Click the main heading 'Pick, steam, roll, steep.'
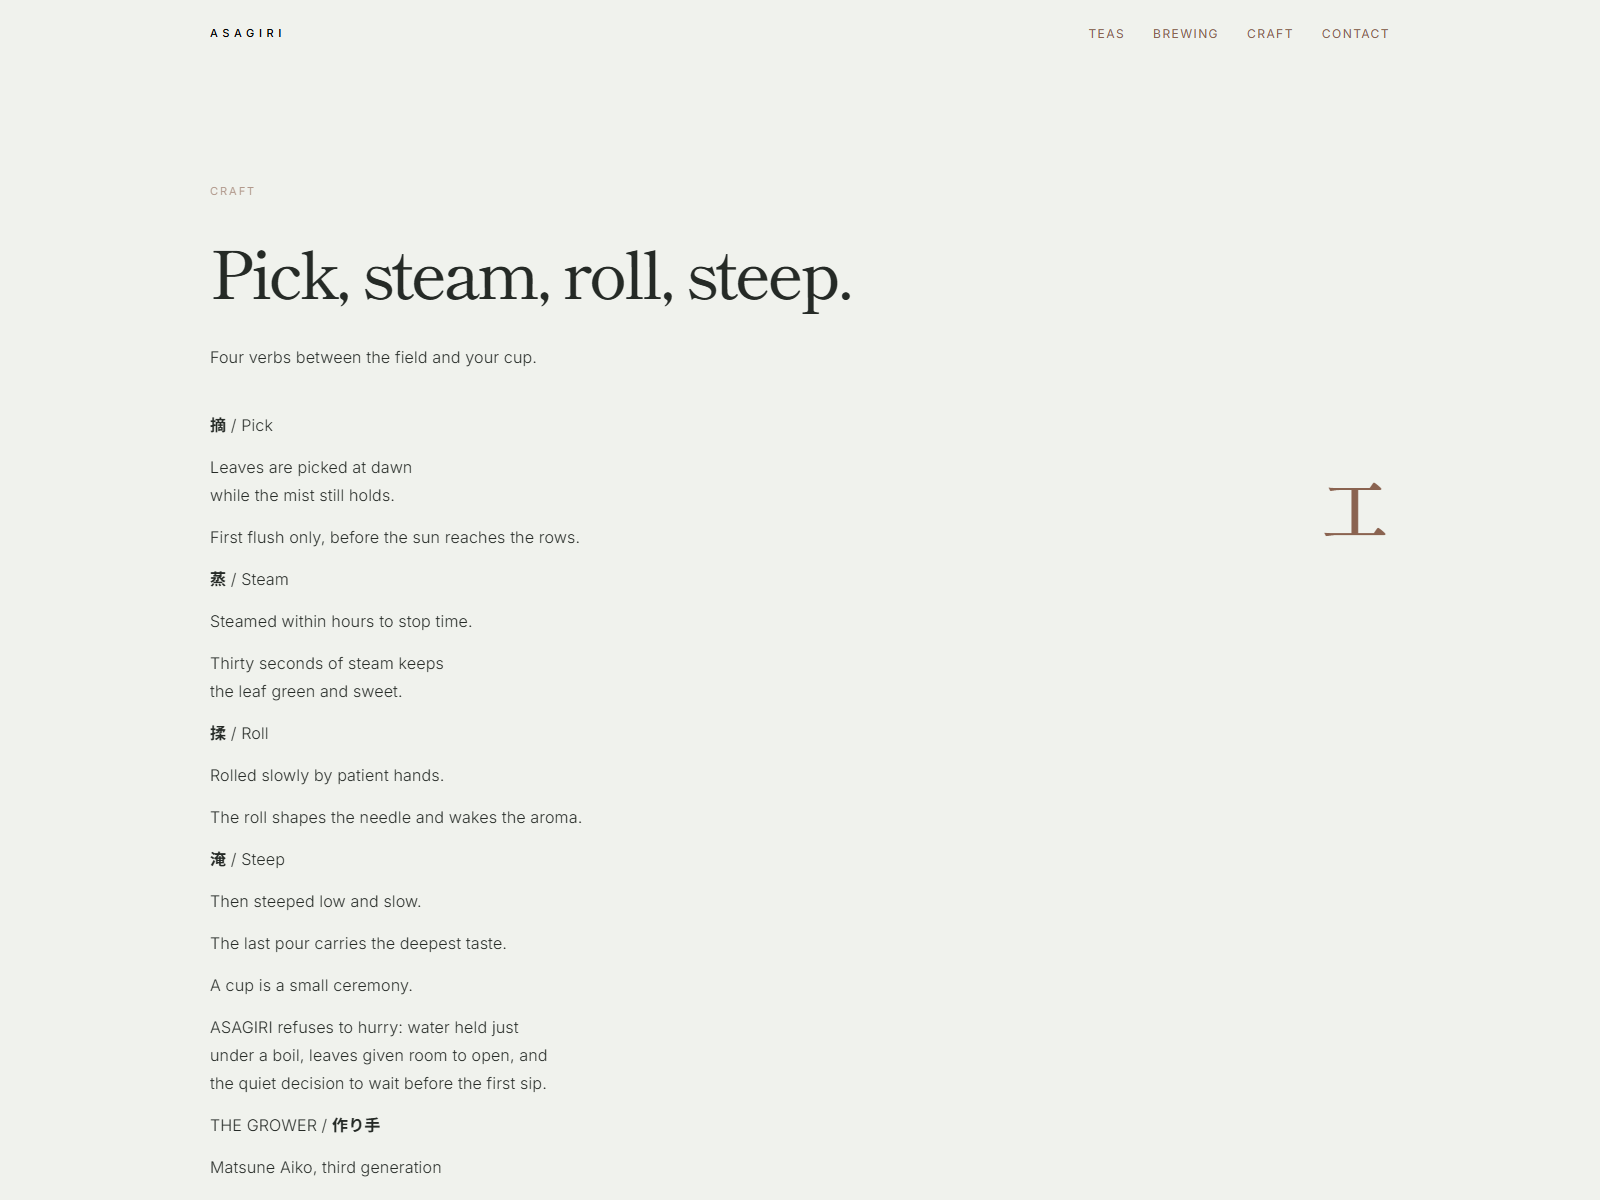This screenshot has width=1600, height=1200. (x=531, y=277)
